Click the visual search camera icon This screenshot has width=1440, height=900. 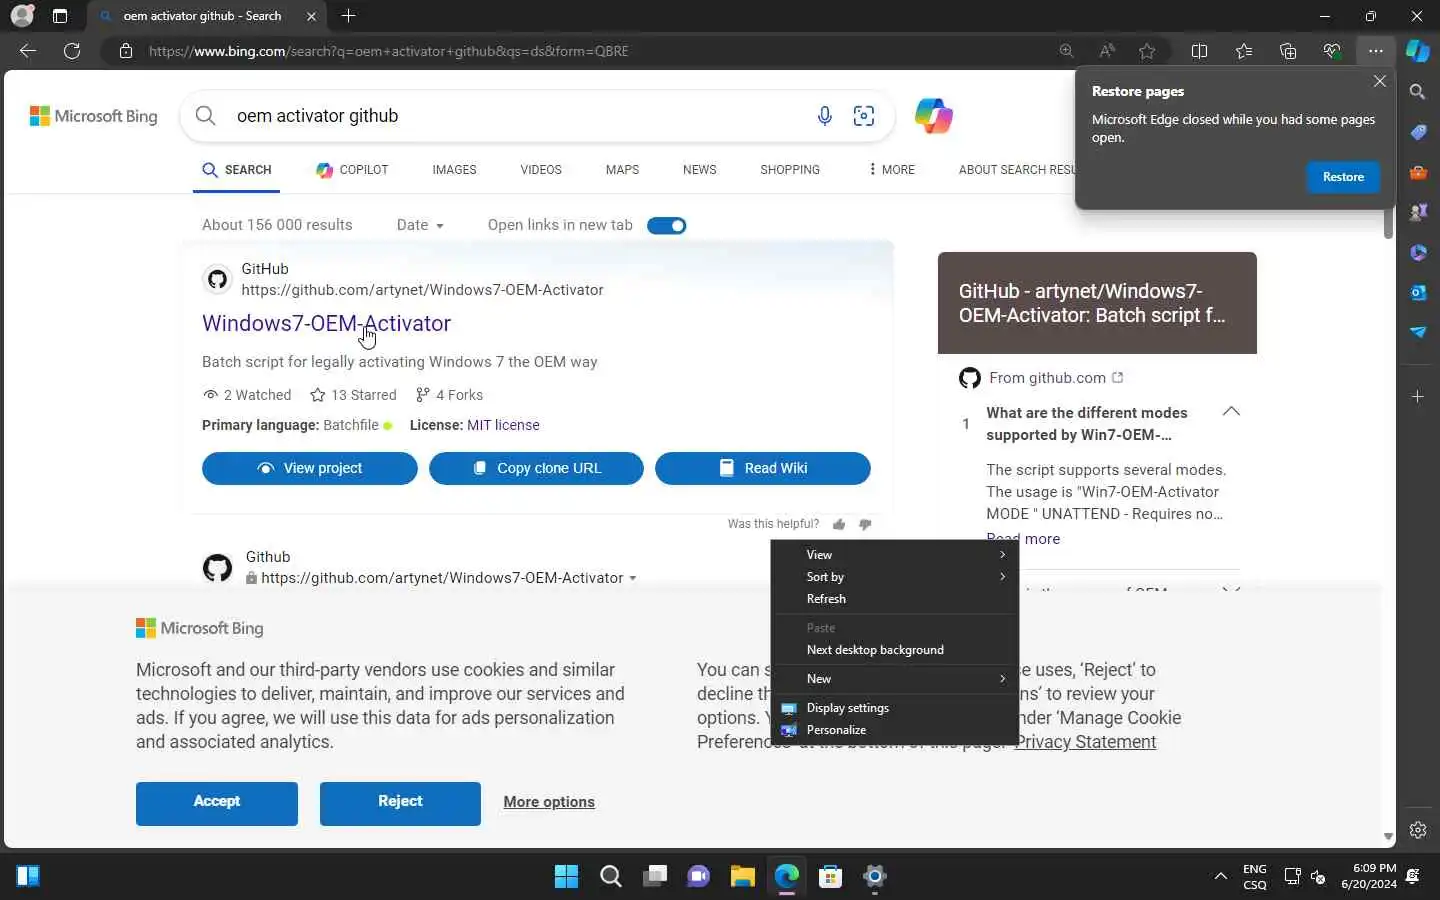[864, 116]
